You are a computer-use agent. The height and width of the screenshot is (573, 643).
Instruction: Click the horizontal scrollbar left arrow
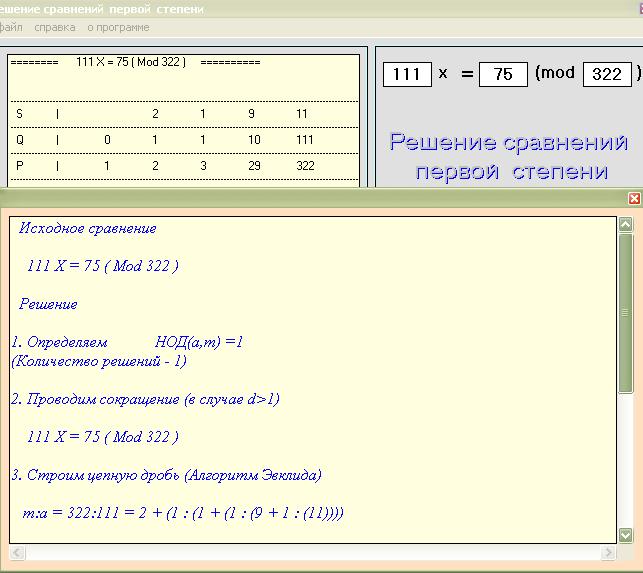17,552
